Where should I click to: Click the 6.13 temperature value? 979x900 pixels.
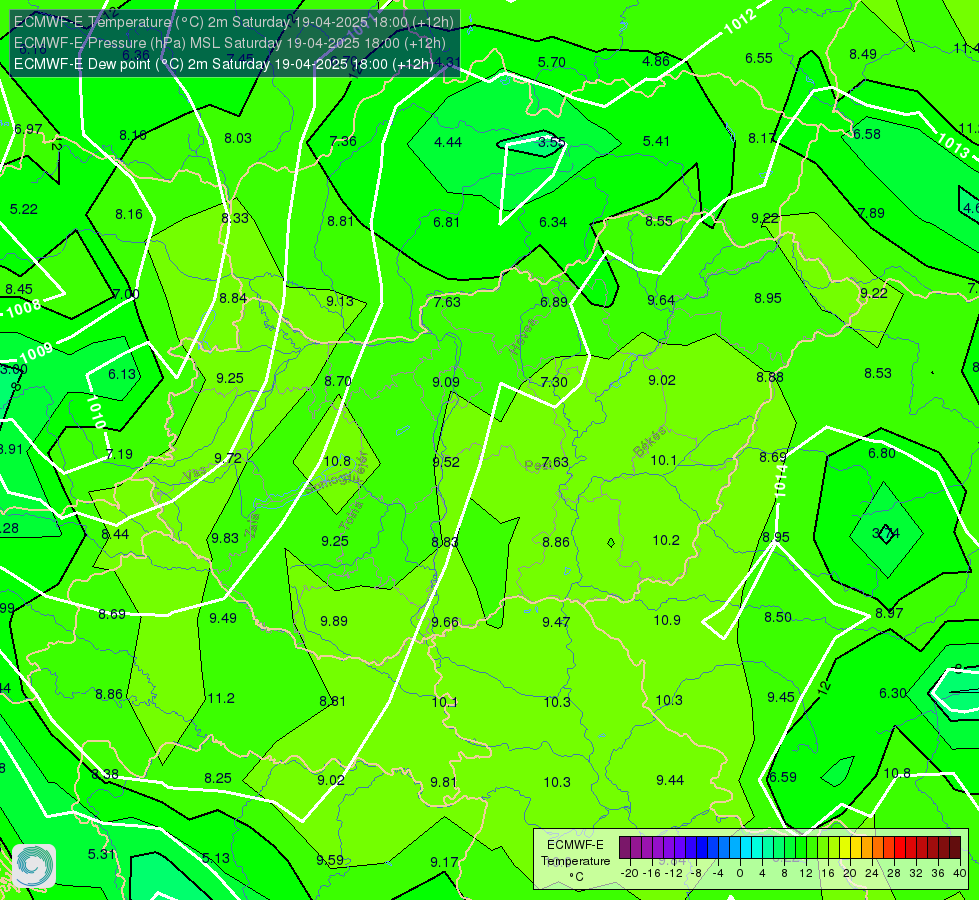(122, 374)
